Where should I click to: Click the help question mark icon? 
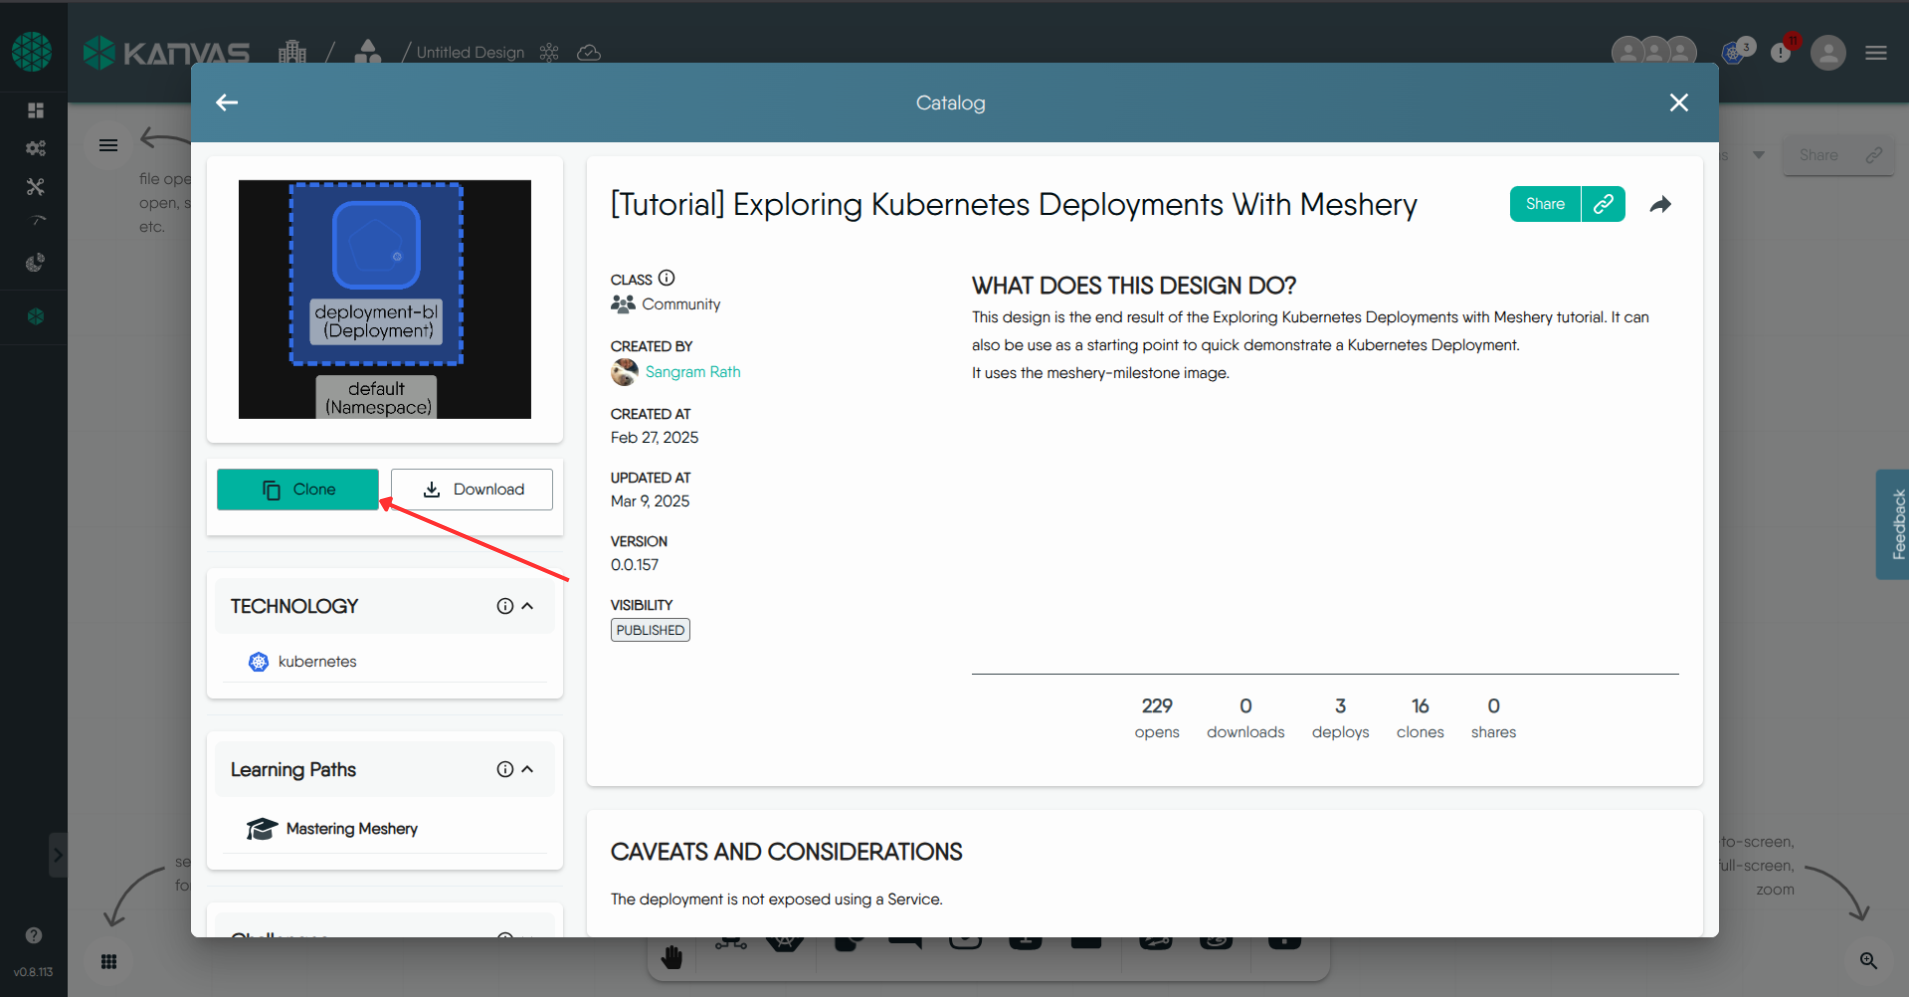point(34,935)
